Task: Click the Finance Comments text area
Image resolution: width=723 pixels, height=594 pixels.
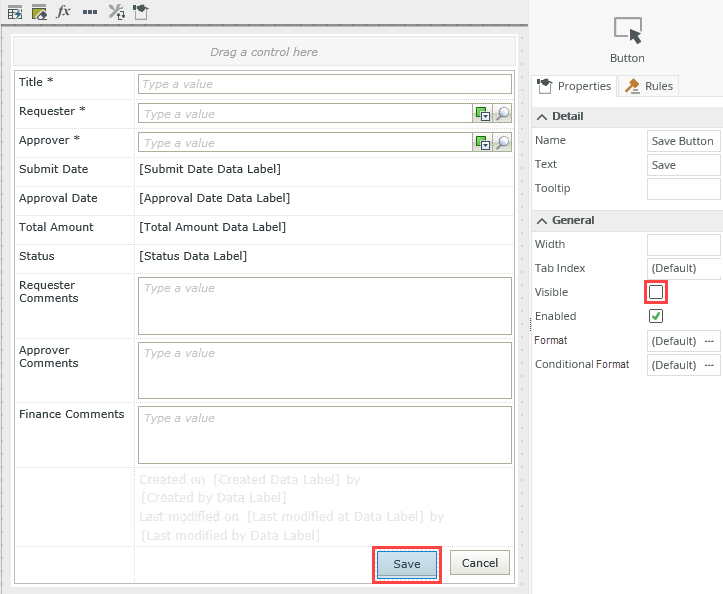Action: click(x=325, y=435)
